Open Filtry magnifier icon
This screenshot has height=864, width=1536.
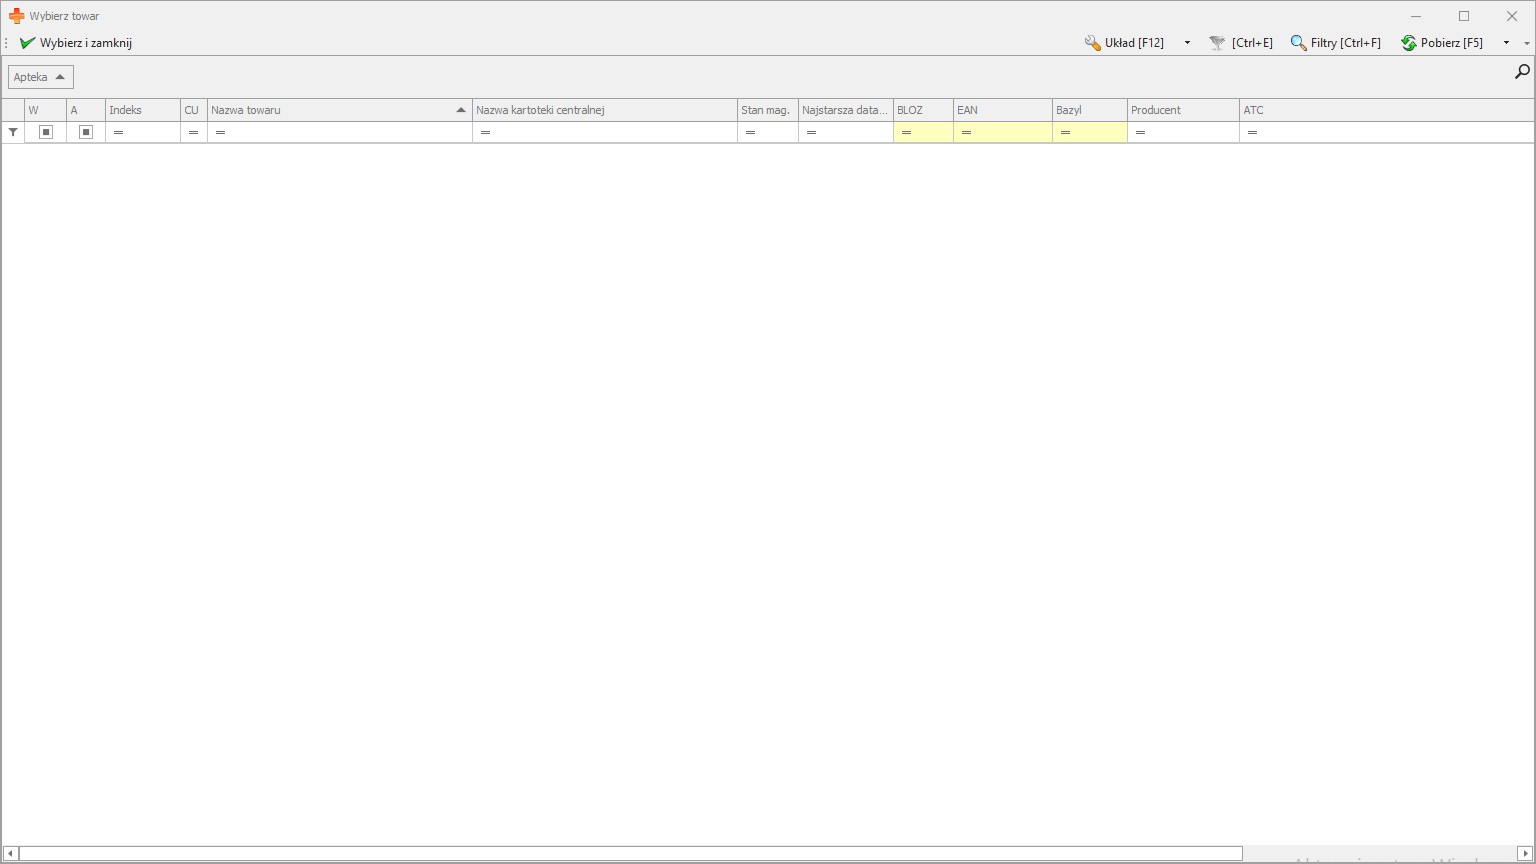pos(1298,43)
